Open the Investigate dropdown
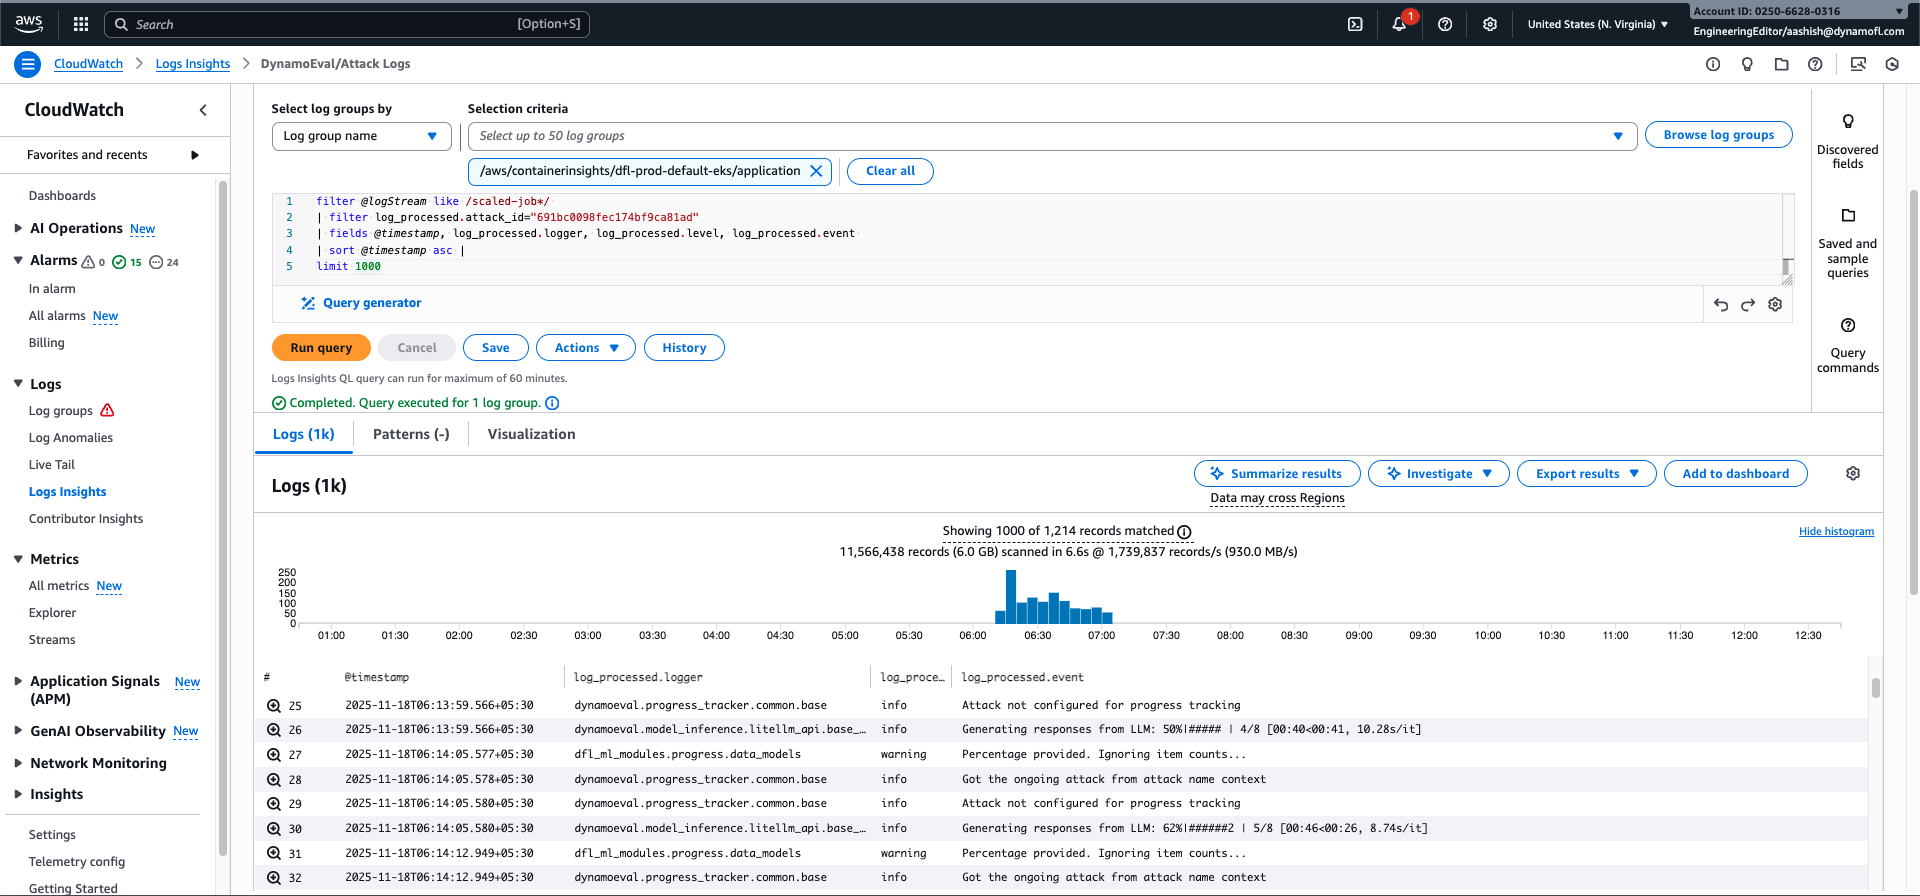 pos(1438,474)
